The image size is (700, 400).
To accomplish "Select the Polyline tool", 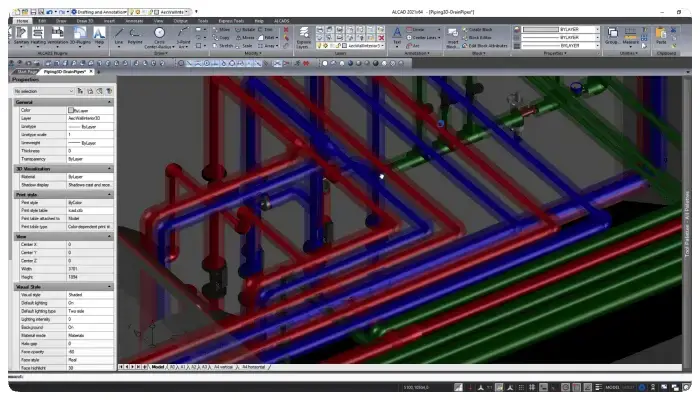I will pos(135,36).
